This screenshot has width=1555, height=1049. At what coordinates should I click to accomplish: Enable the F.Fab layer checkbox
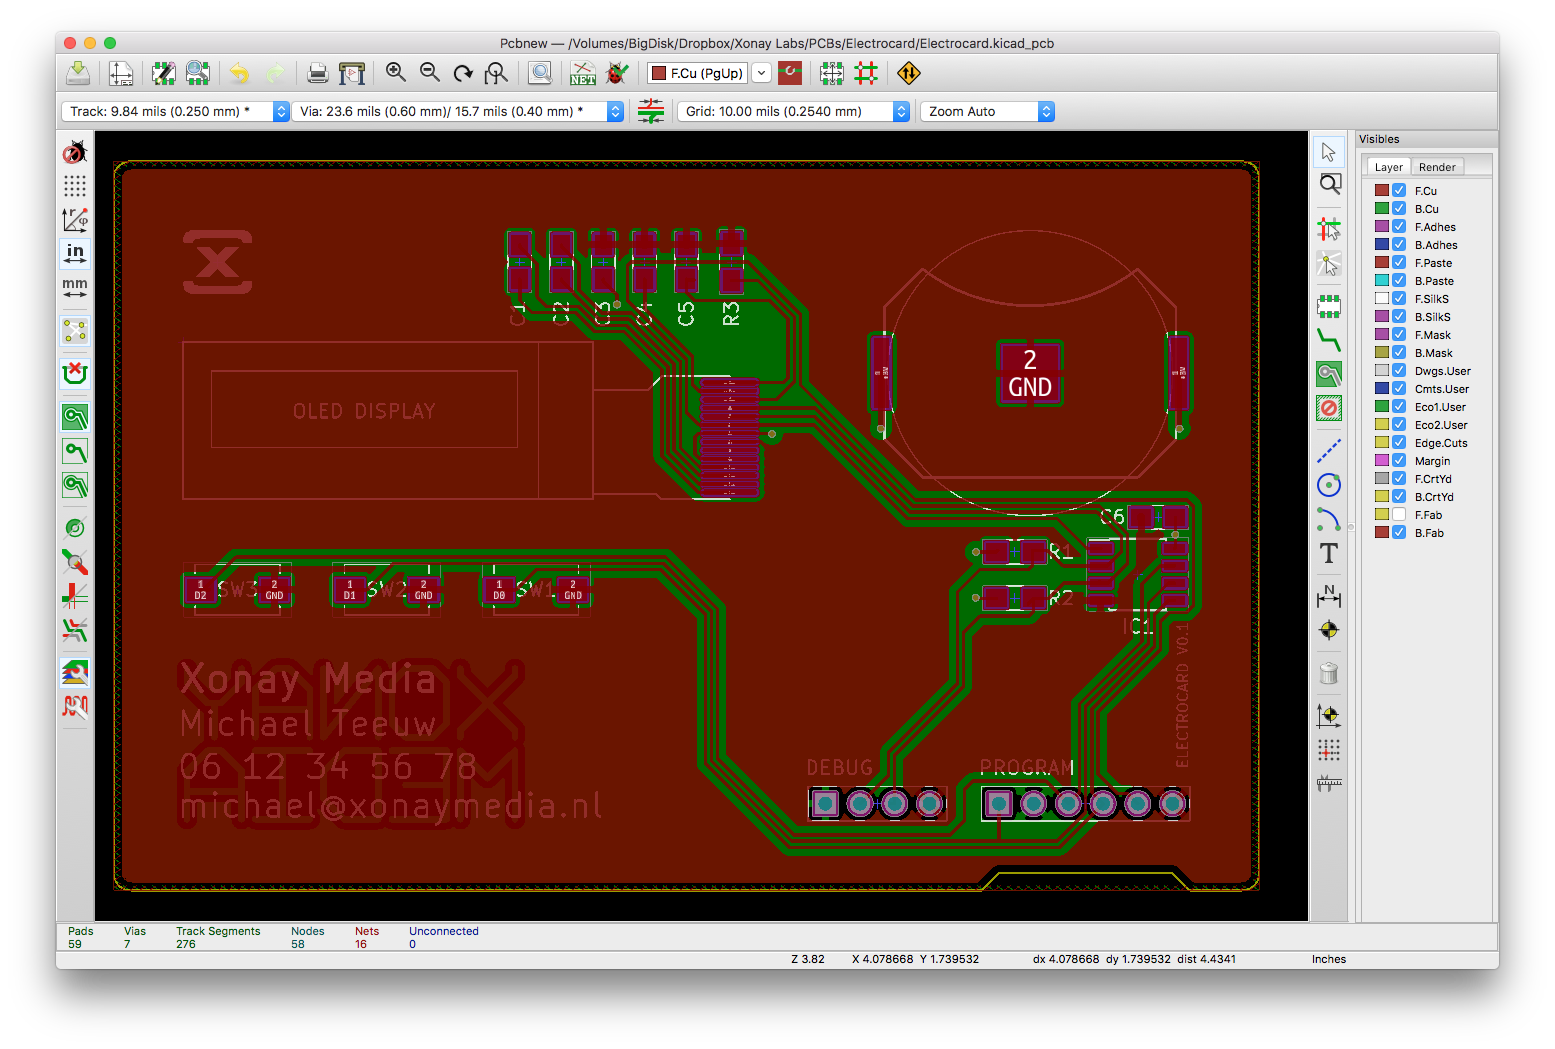[x=1399, y=514]
